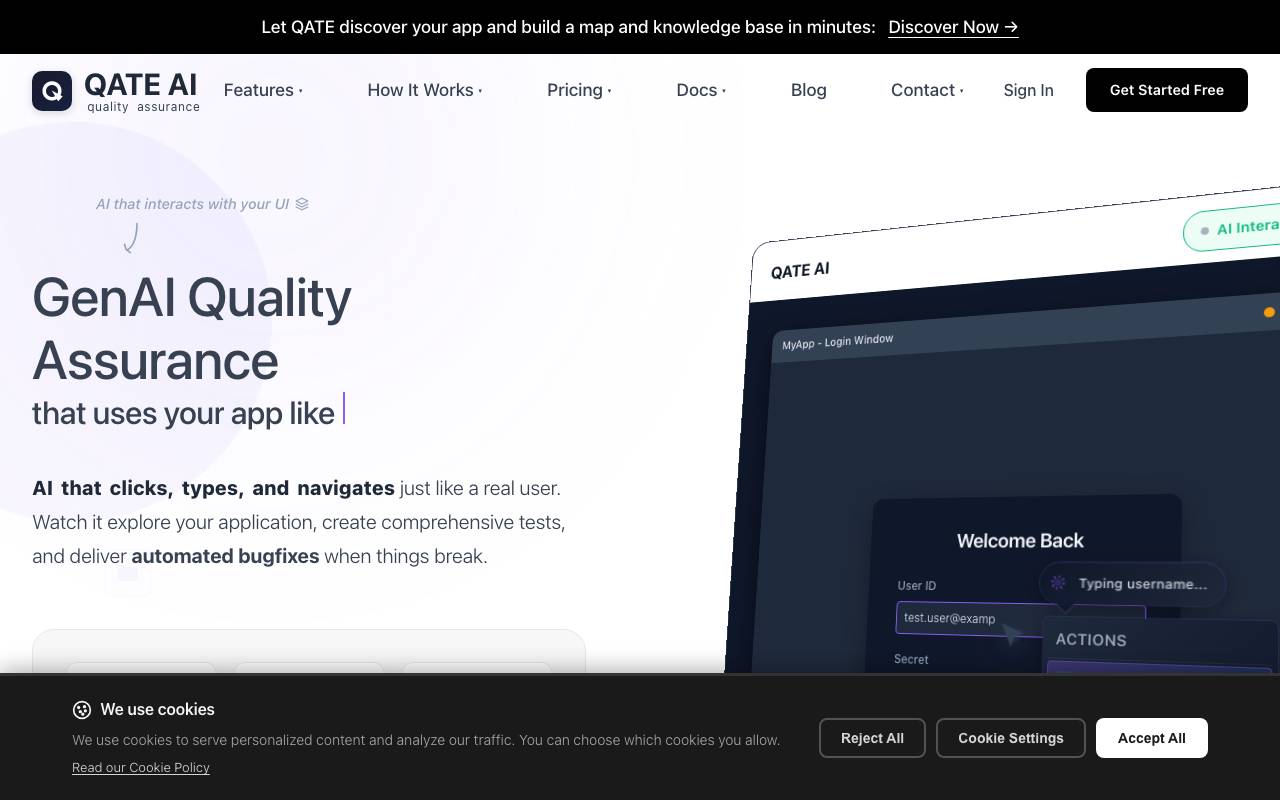Click the "automated bugfixes" bold text
This screenshot has width=1280, height=800.
tap(225, 556)
